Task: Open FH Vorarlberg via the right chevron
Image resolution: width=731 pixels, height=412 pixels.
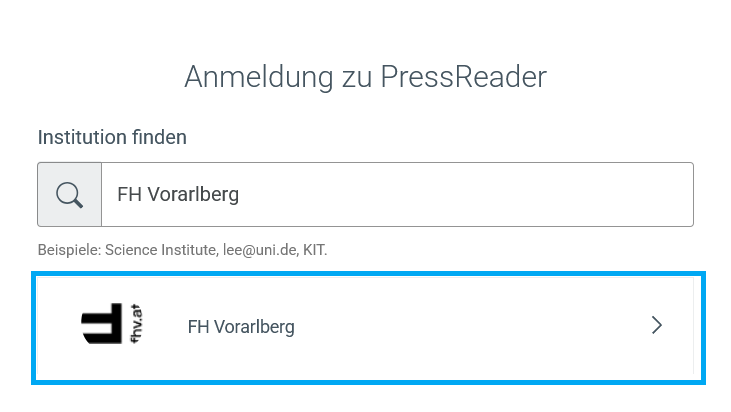Action: coord(657,325)
